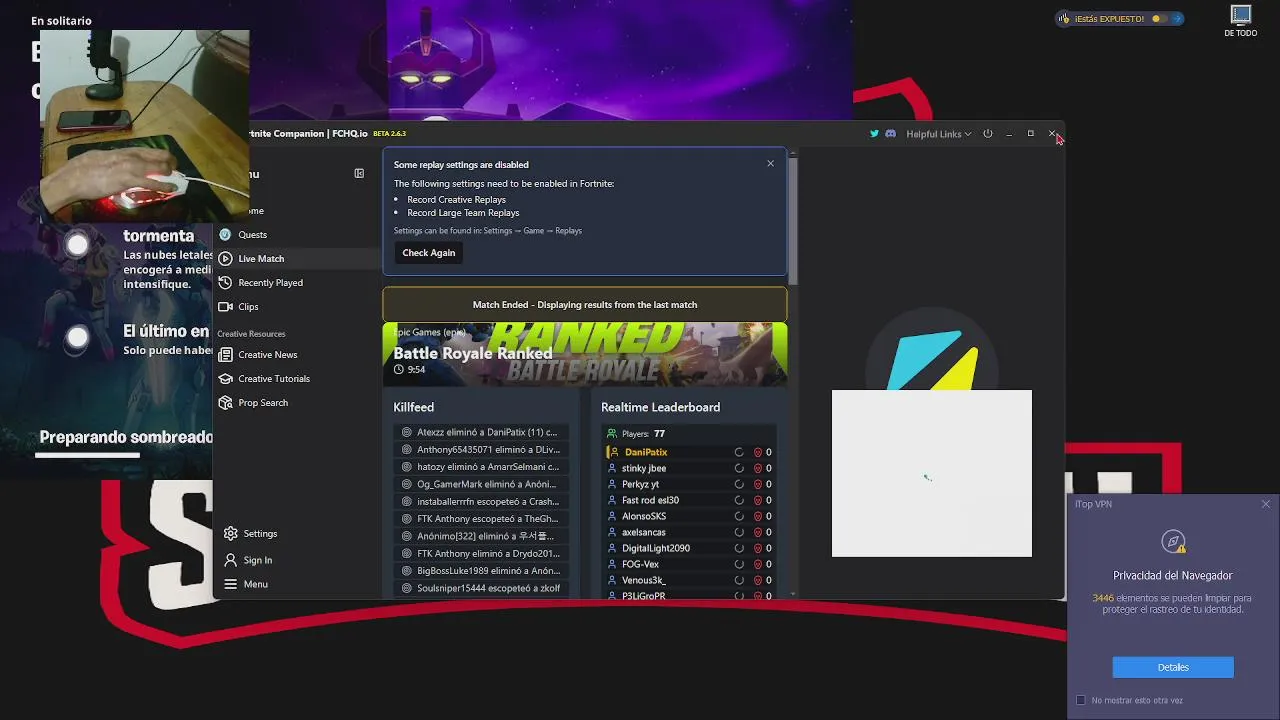Expand the Helpful Links dropdown
The height and width of the screenshot is (720, 1280).
938,134
